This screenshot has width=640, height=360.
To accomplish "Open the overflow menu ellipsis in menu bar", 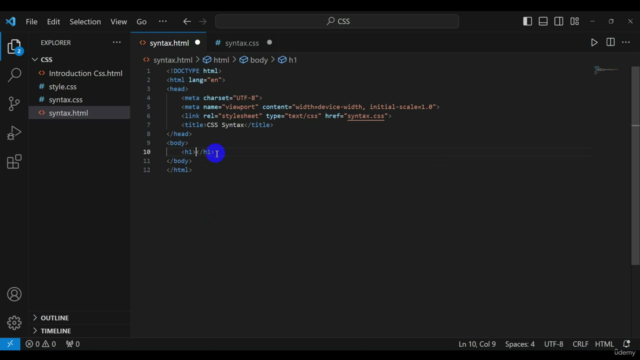I will click(163, 22).
